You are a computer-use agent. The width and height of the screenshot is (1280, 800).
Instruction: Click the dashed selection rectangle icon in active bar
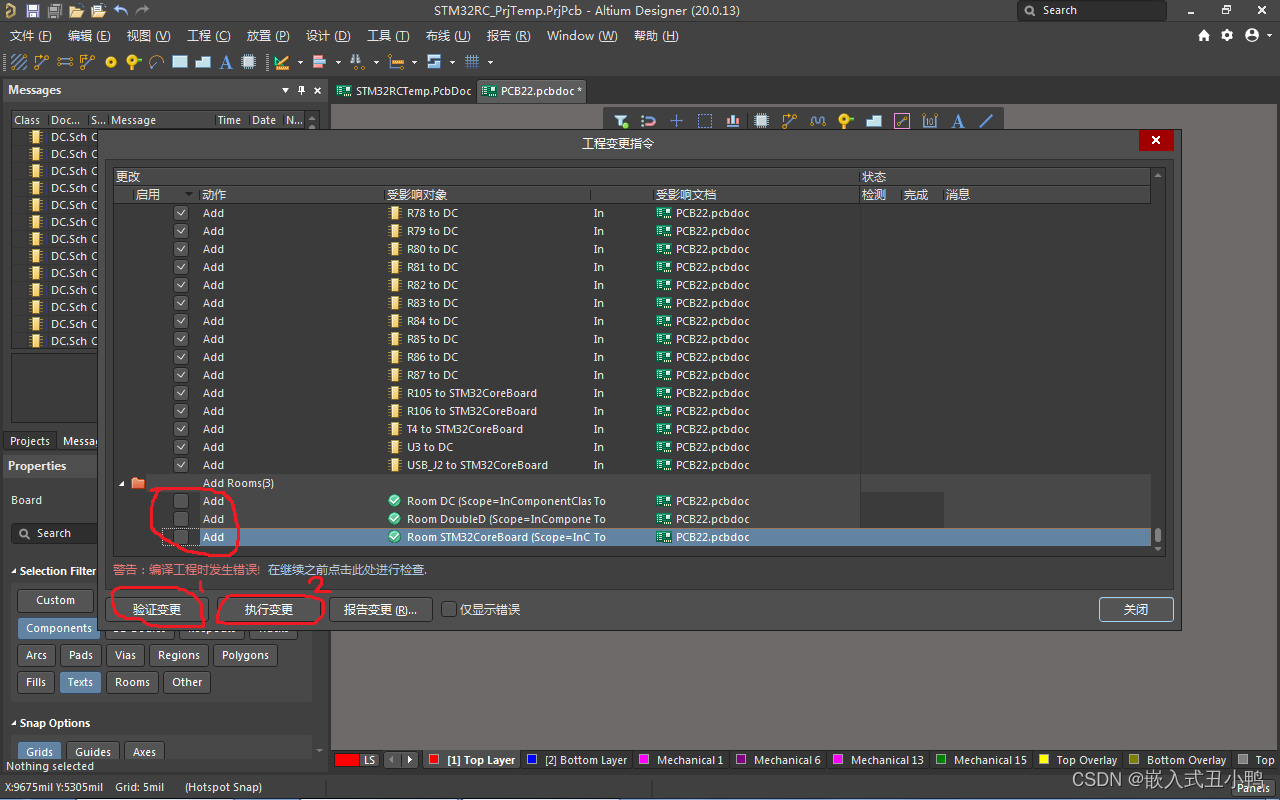[x=705, y=121]
